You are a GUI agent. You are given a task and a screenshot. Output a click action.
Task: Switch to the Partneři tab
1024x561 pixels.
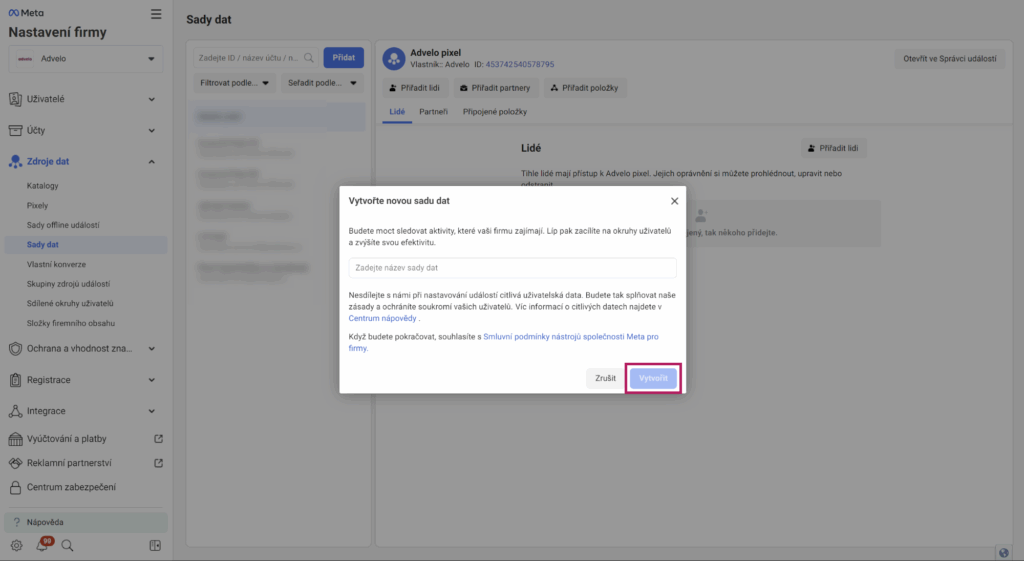pyautogui.click(x=433, y=112)
